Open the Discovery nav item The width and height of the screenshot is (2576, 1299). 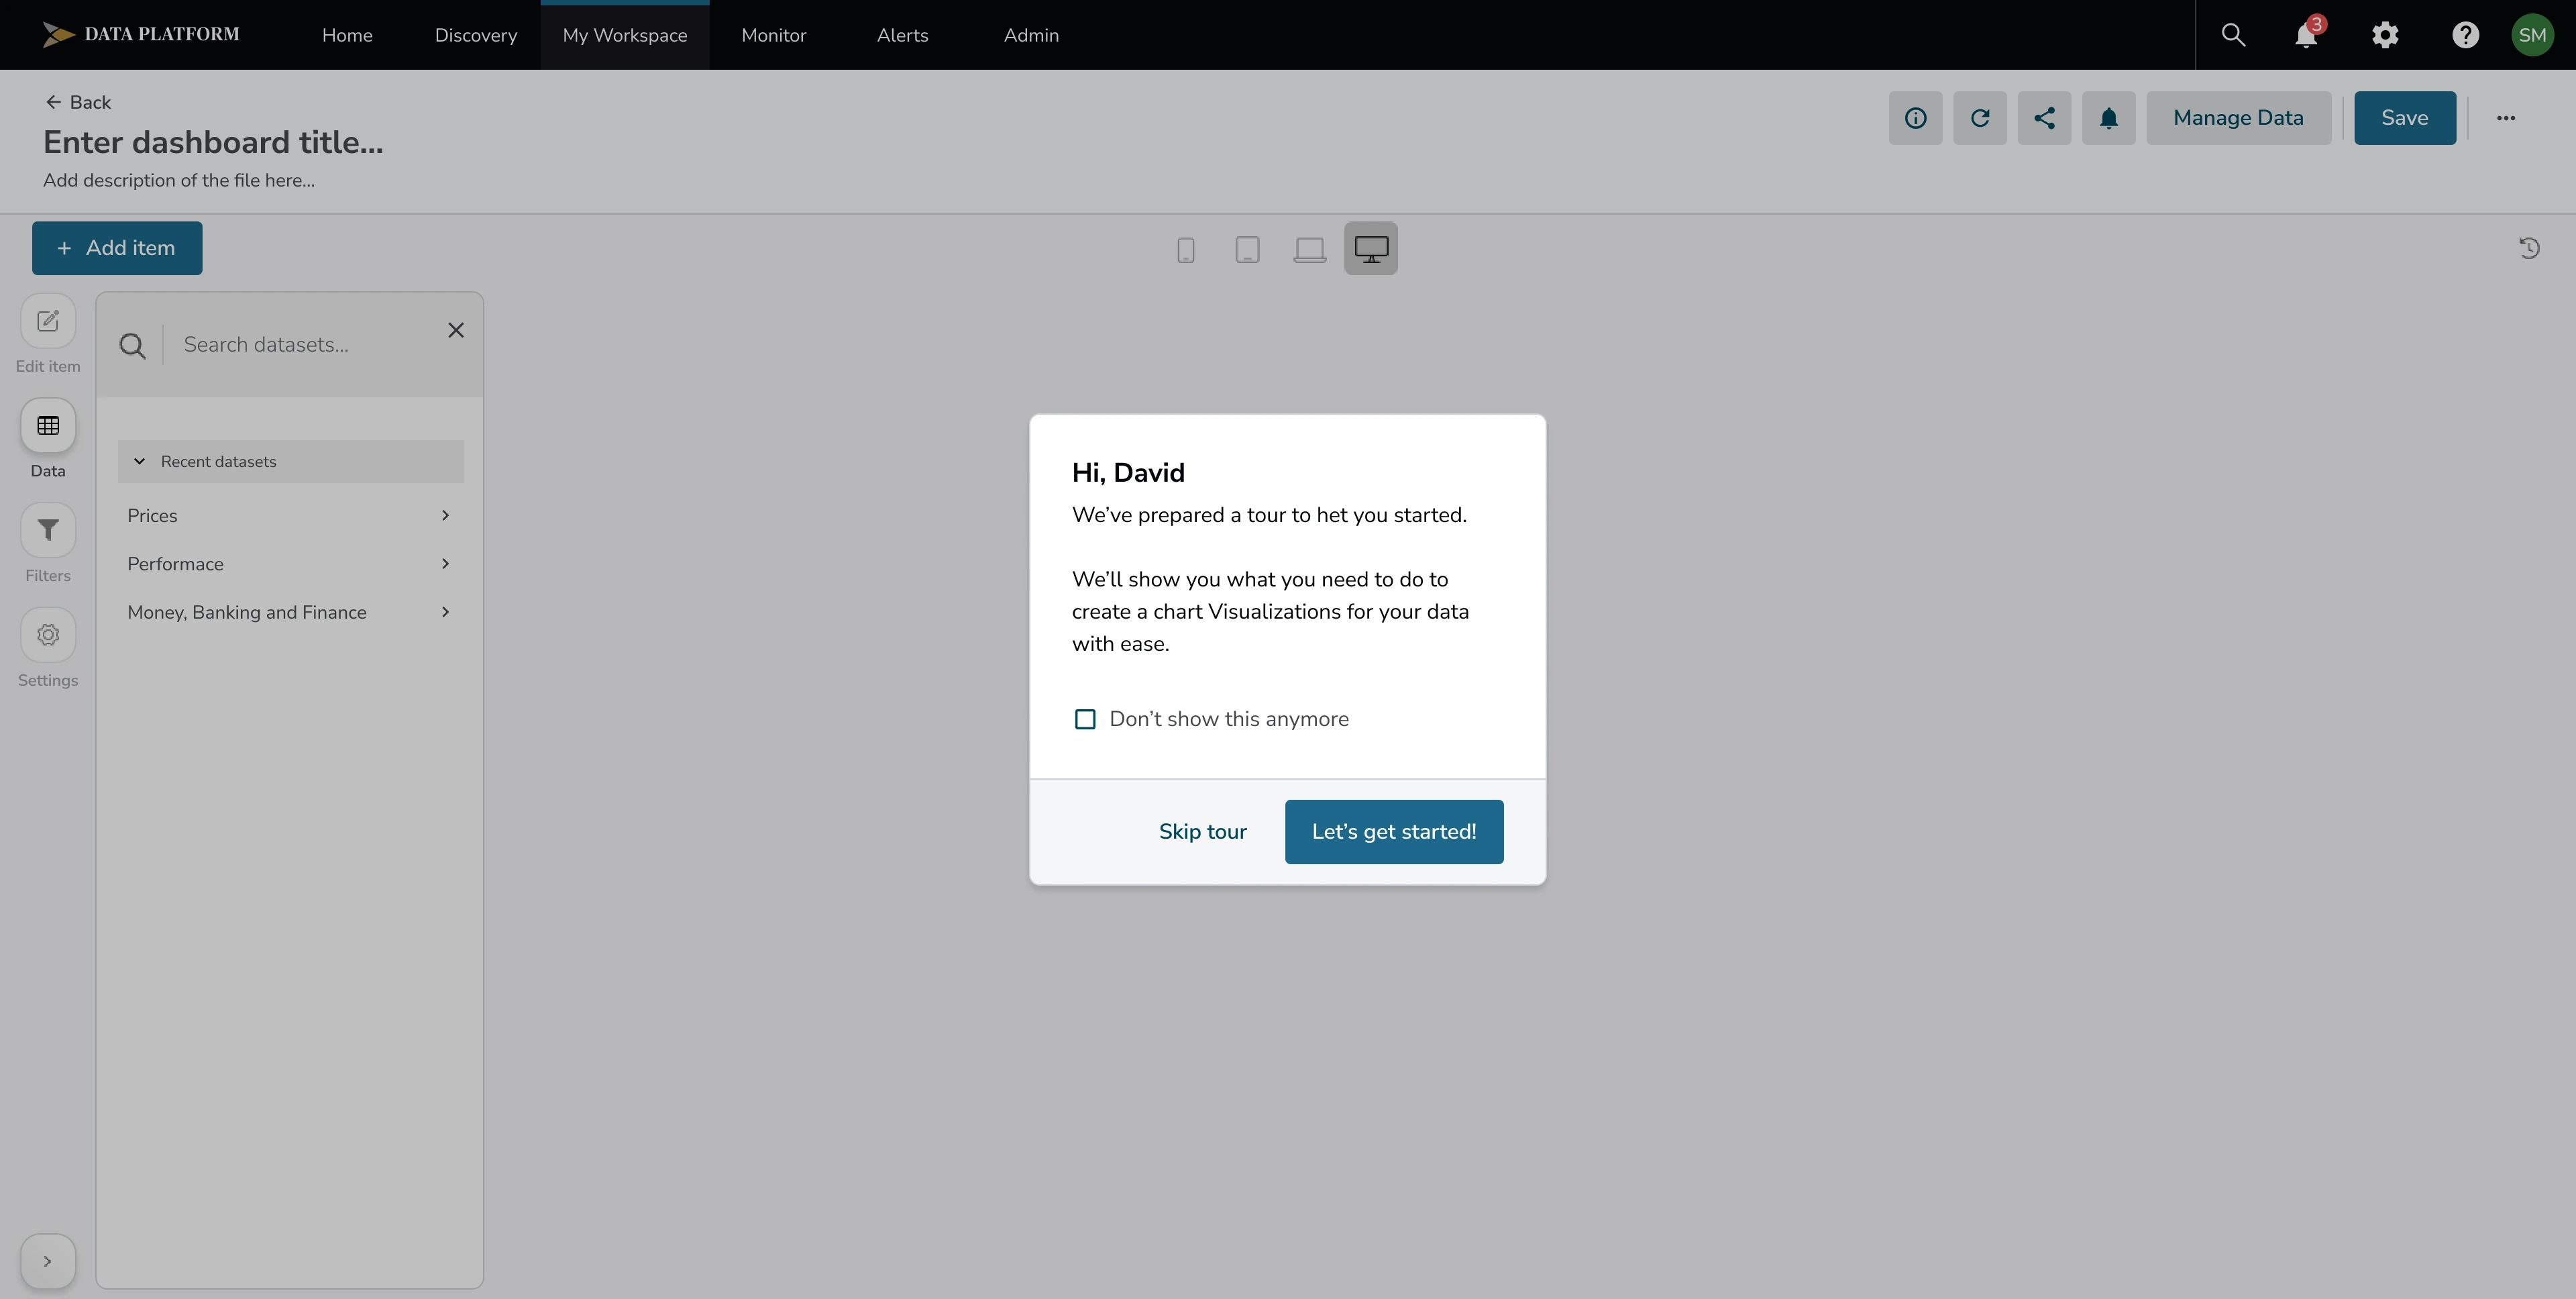pyautogui.click(x=476, y=35)
